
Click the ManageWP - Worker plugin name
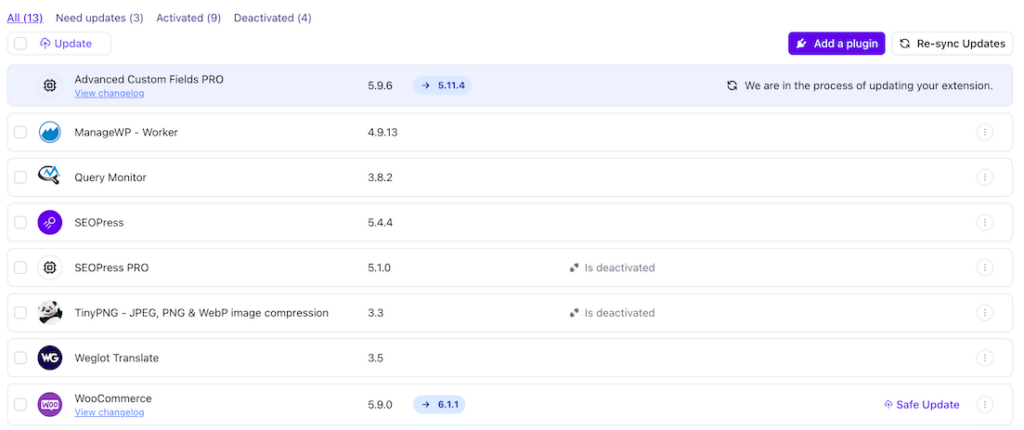click(x=126, y=132)
